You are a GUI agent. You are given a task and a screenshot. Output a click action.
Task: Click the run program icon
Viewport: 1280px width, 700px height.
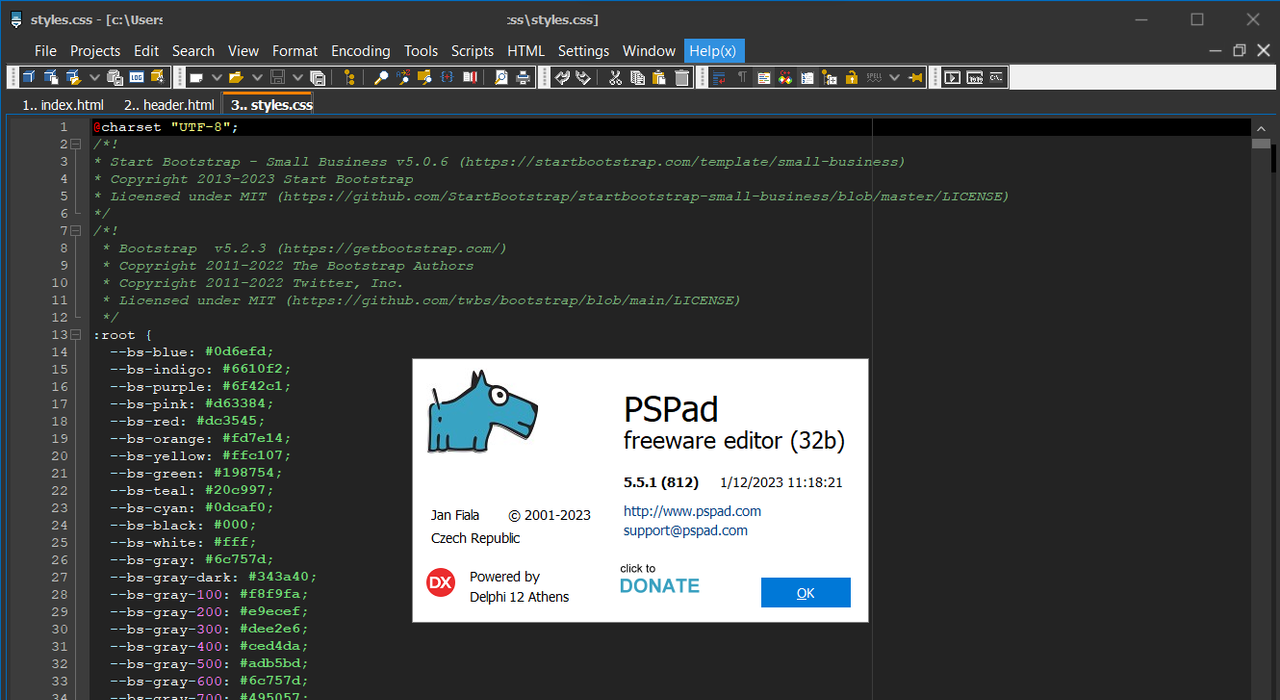coord(952,77)
